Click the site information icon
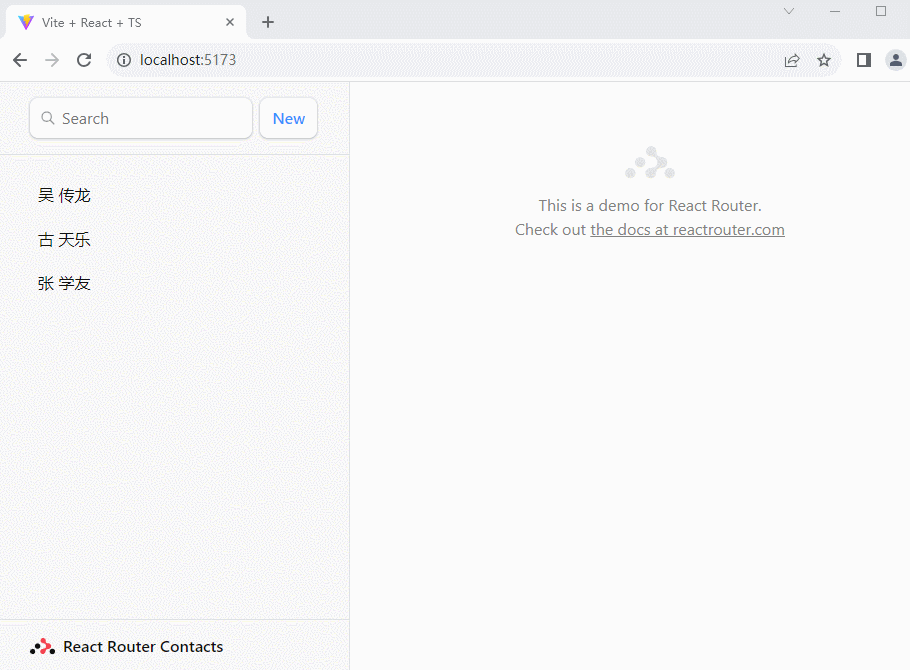The image size is (910, 670). click(124, 60)
